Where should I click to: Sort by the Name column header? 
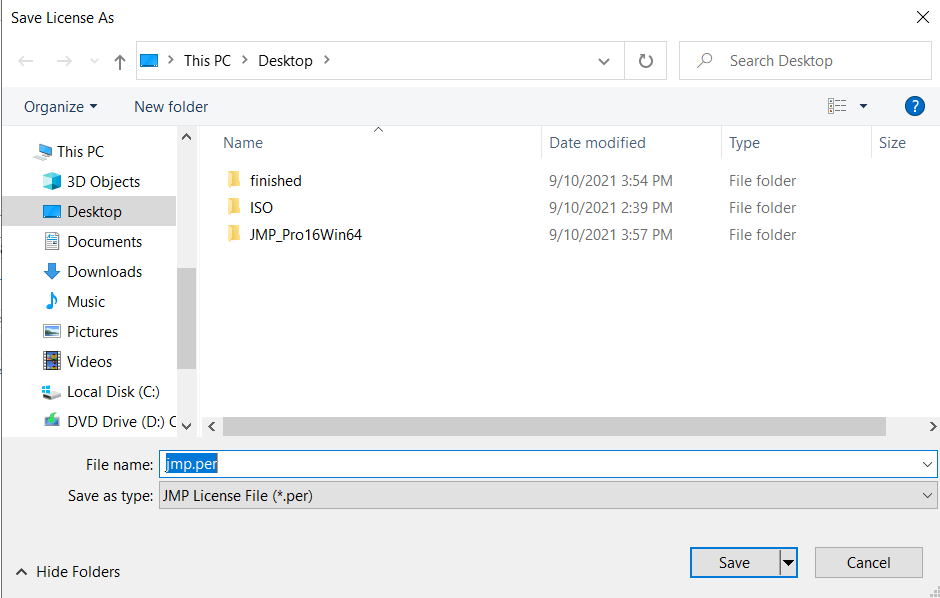coord(243,143)
